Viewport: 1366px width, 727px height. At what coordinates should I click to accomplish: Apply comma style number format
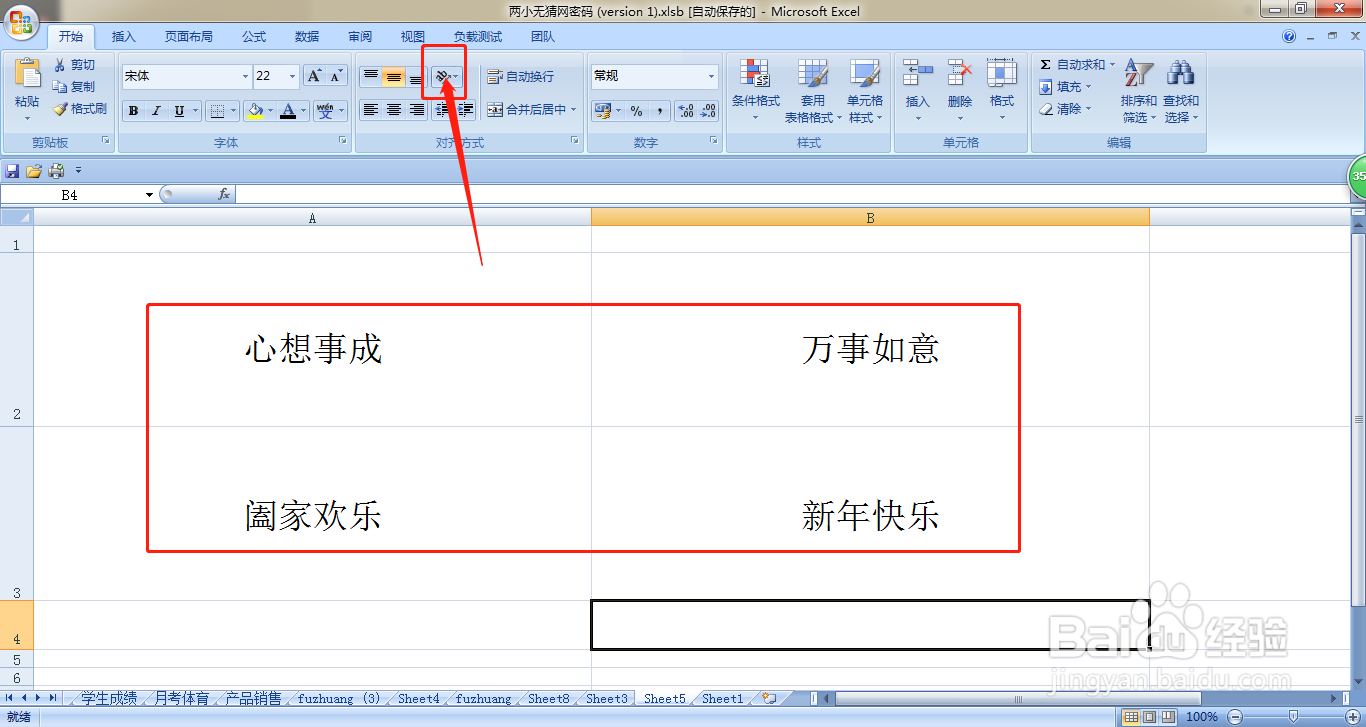click(659, 111)
